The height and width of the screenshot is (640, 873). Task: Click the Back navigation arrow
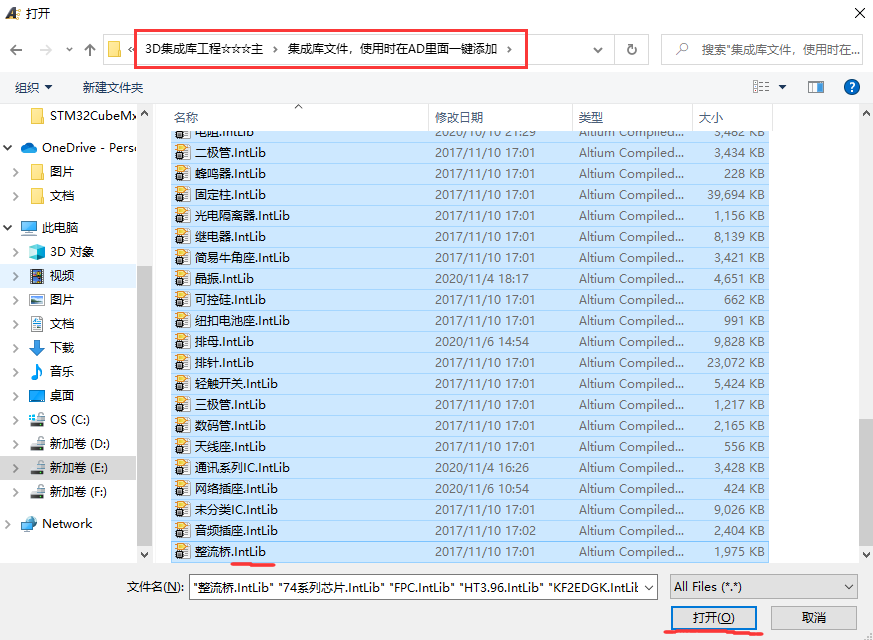16,50
